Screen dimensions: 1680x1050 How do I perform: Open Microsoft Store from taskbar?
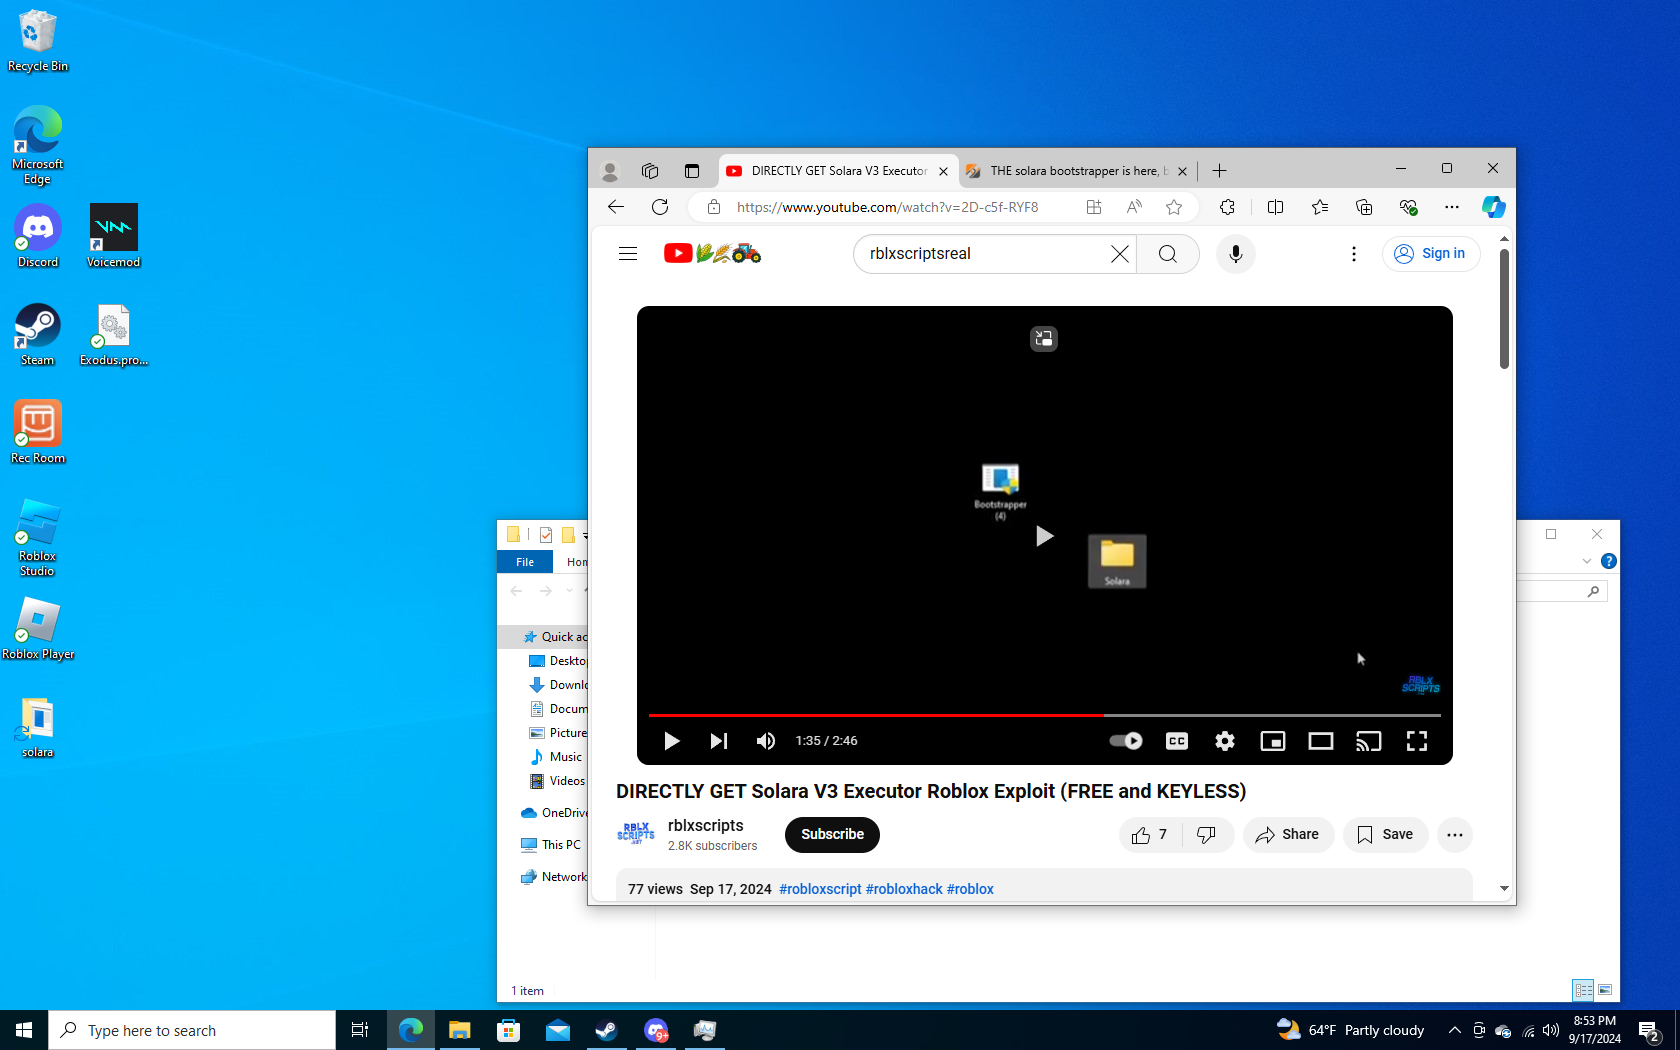(x=508, y=1030)
